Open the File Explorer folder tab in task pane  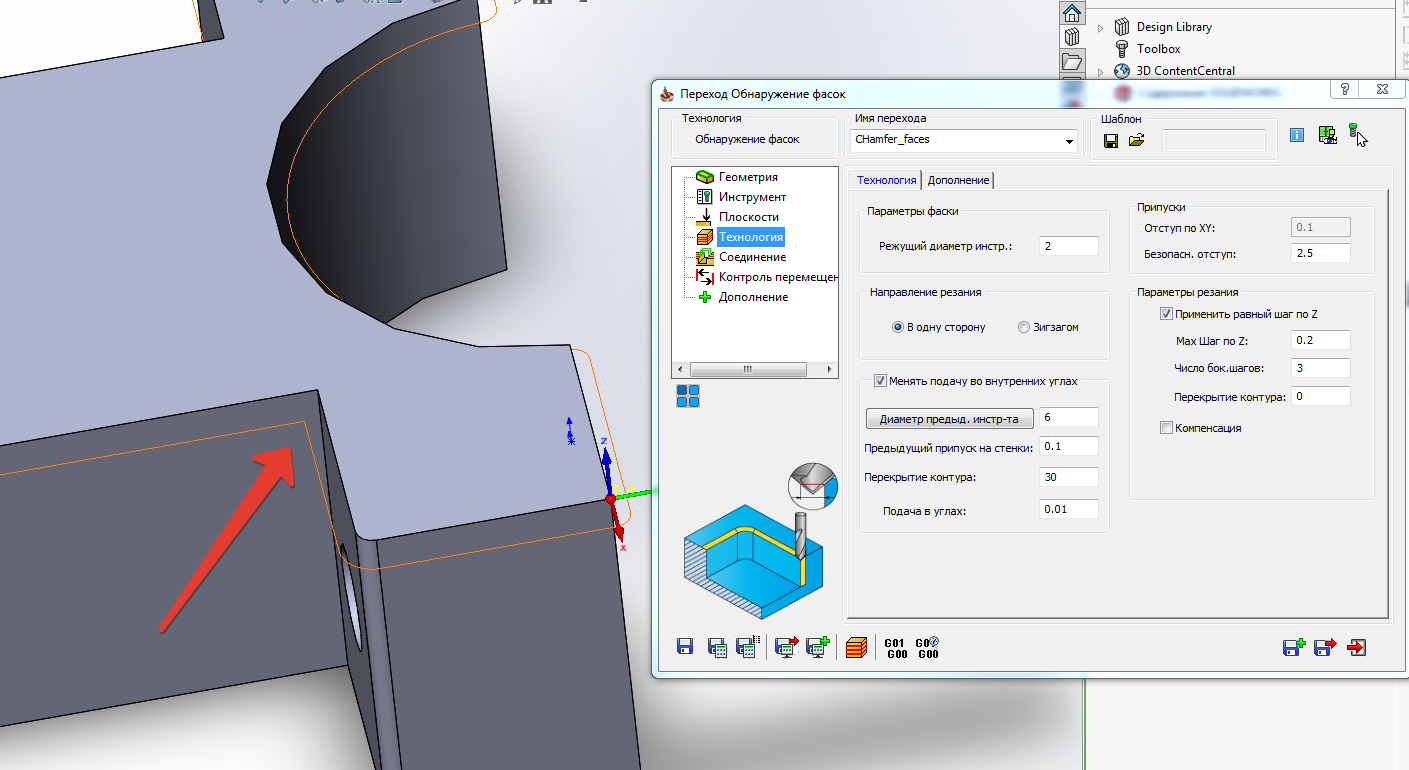(1072, 61)
